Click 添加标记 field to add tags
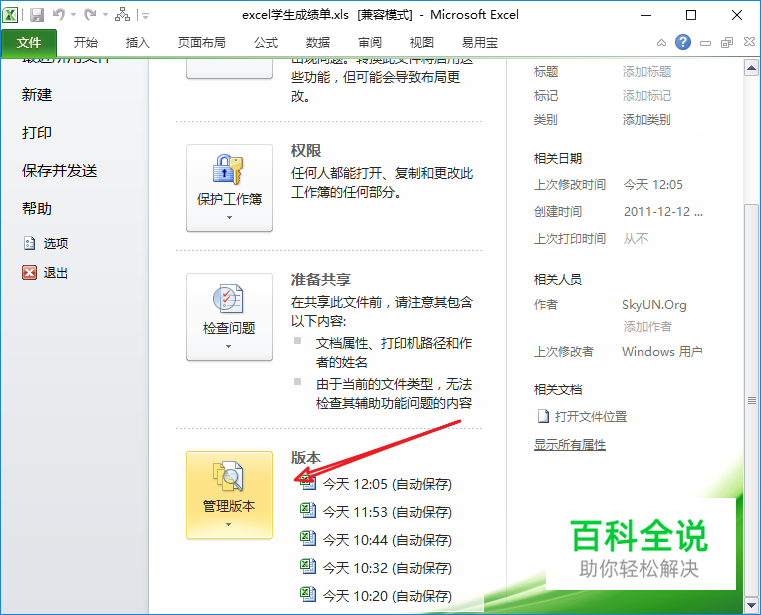The image size is (761, 615). coord(646,96)
